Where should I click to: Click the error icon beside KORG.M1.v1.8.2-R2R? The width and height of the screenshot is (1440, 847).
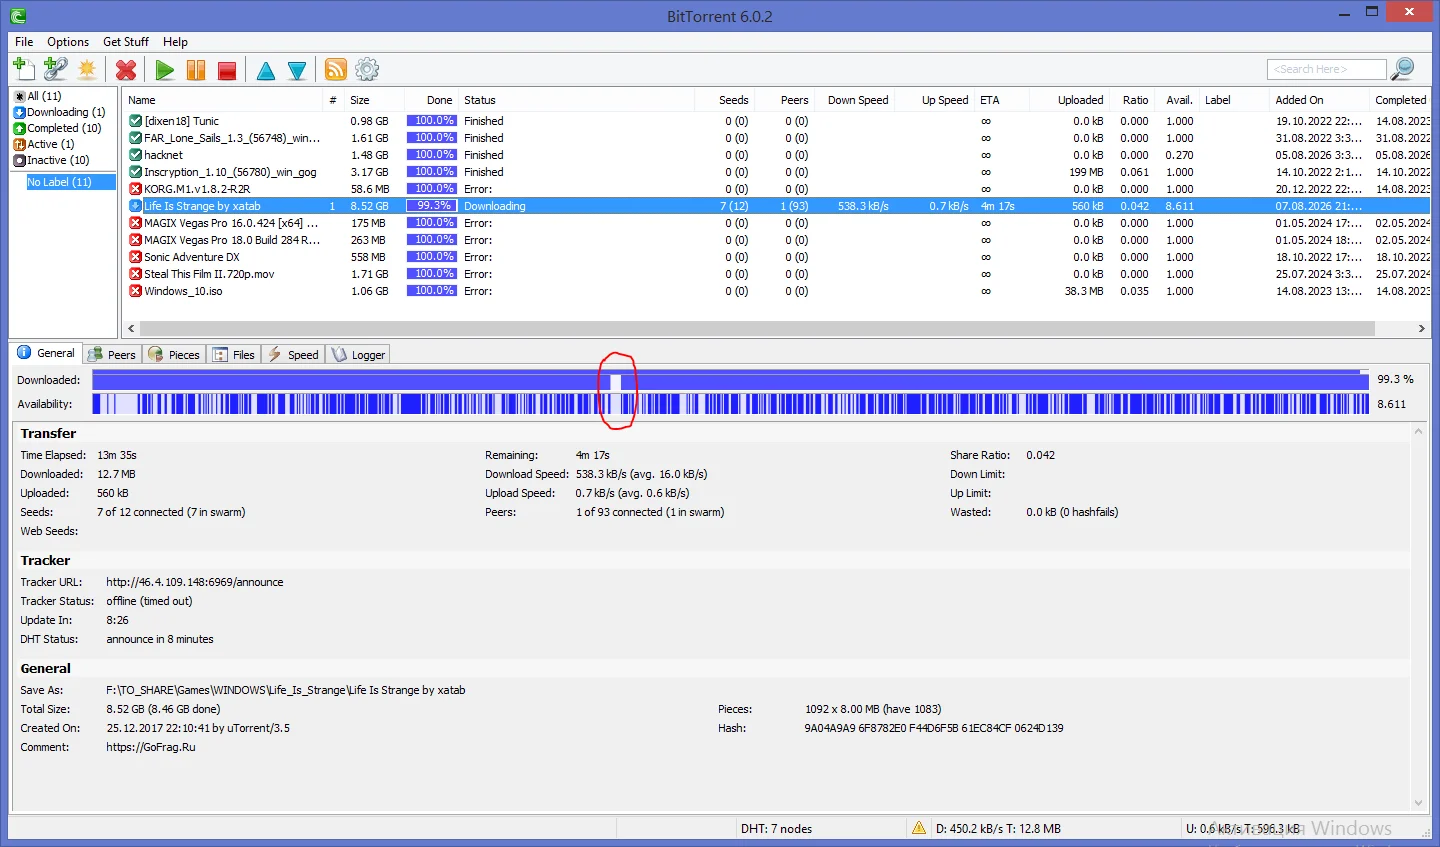click(135, 189)
